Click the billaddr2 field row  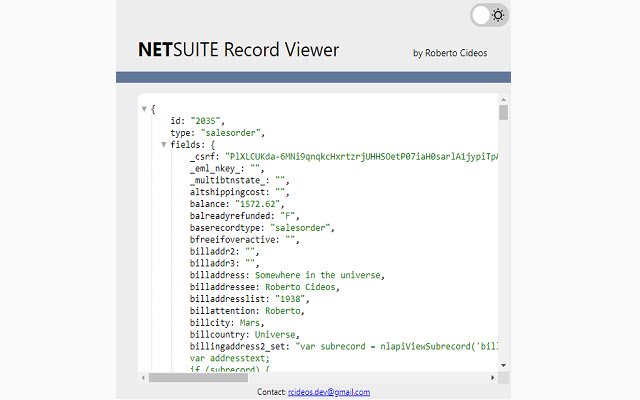click(224, 251)
